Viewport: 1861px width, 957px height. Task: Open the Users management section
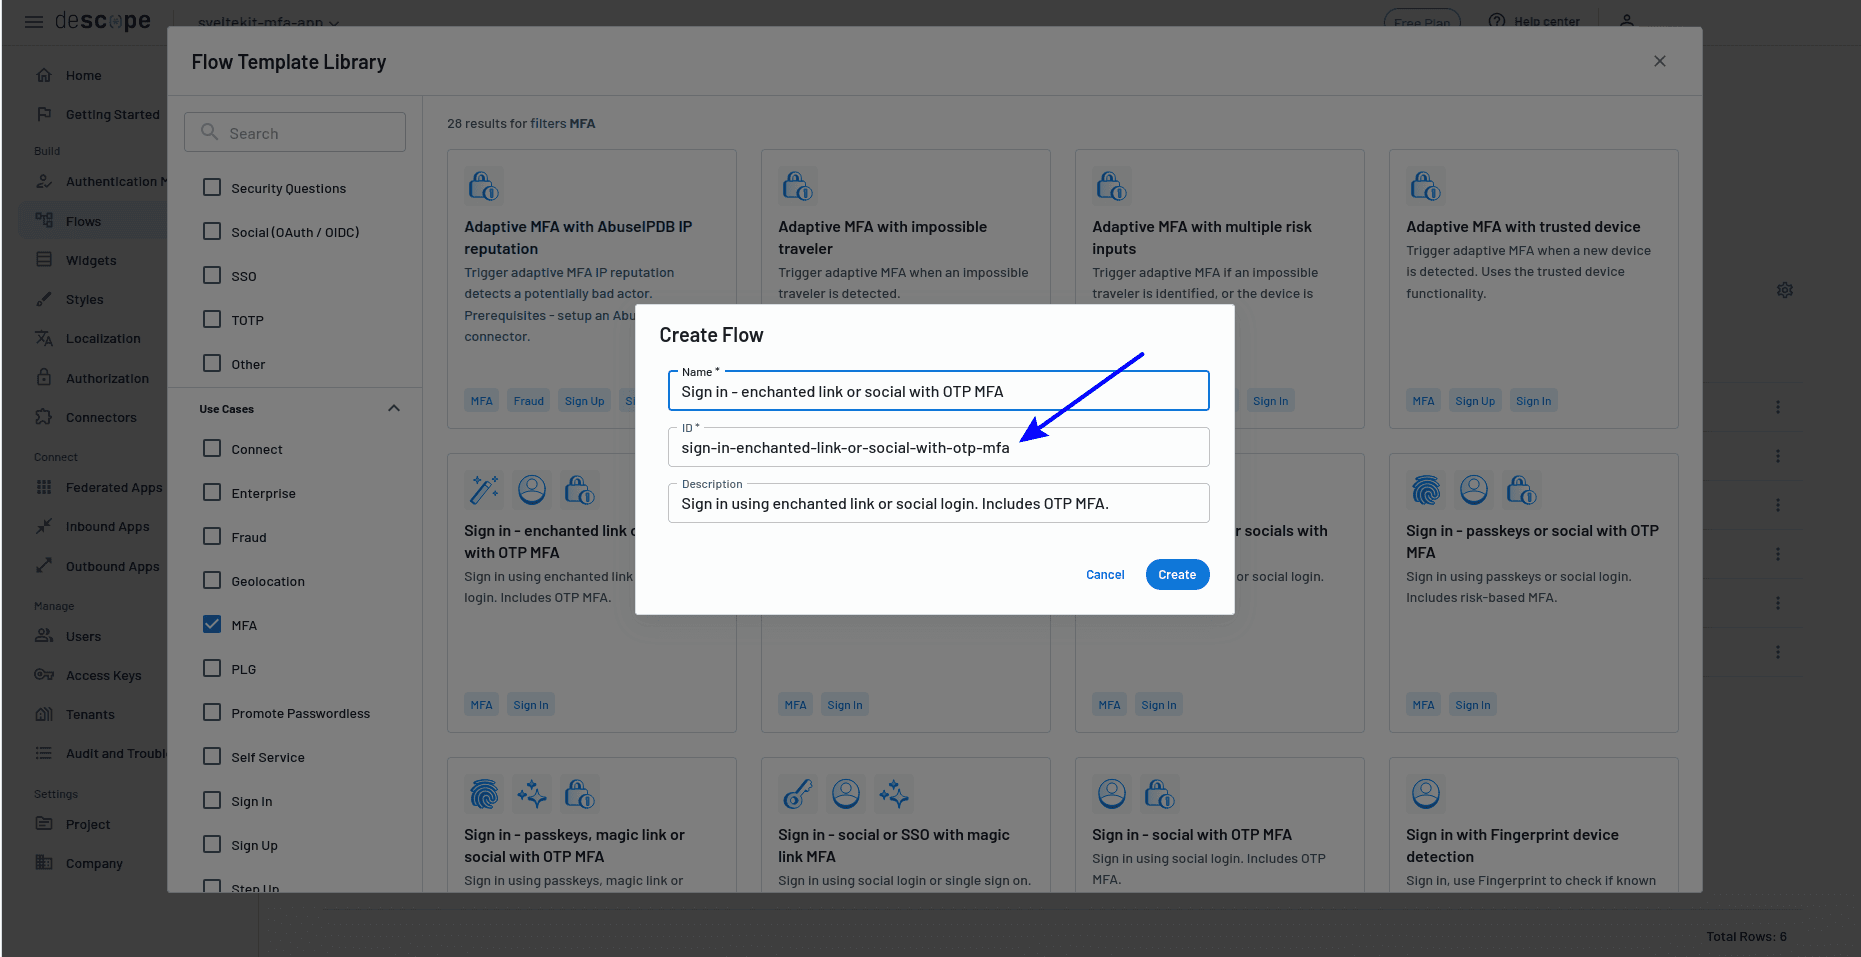[83, 636]
